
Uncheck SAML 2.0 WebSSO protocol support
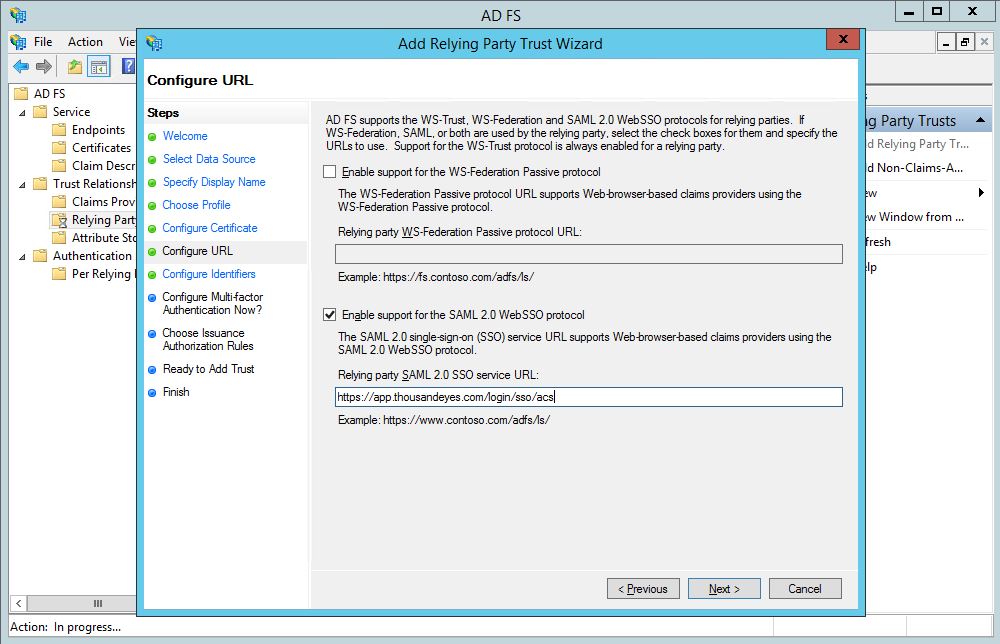pos(330,315)
